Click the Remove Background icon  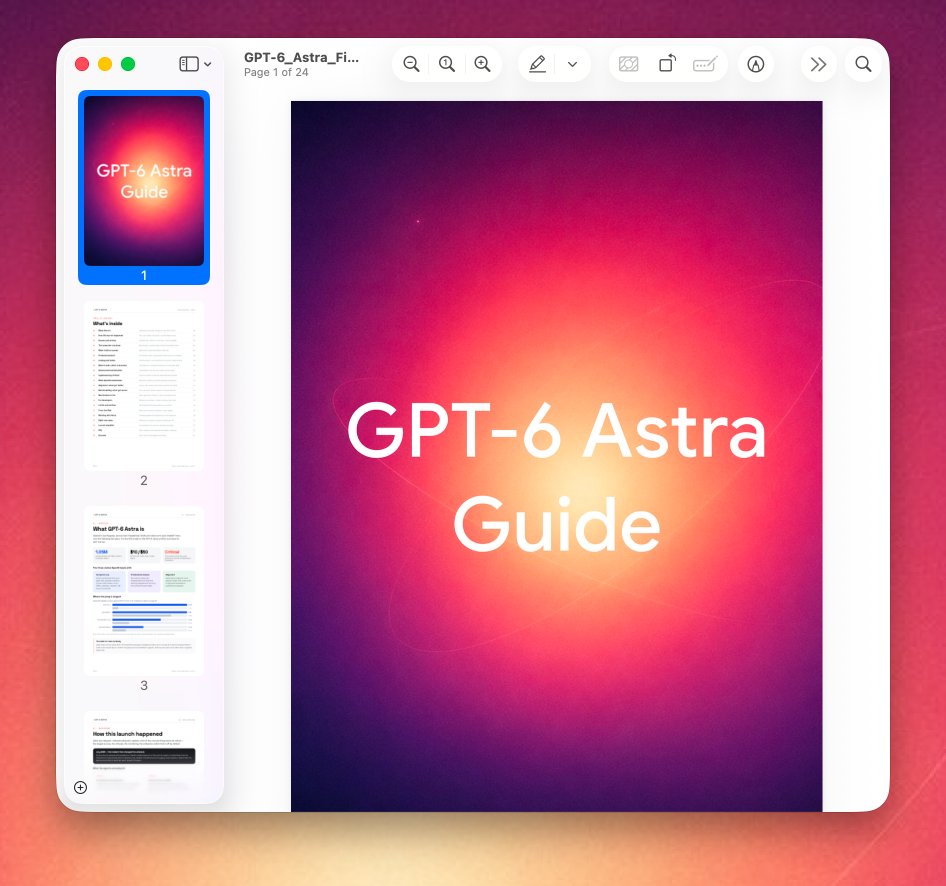[x=629, y=64]
